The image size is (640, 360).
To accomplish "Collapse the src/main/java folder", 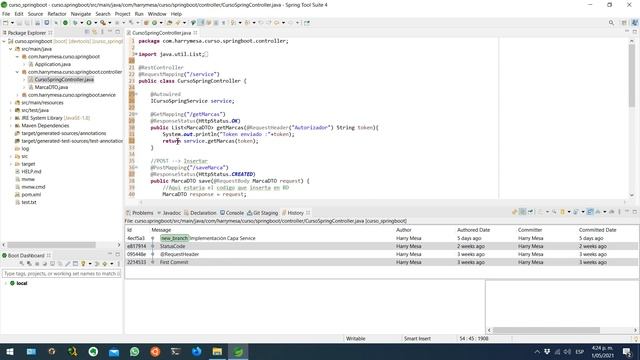I will (11, 49).
